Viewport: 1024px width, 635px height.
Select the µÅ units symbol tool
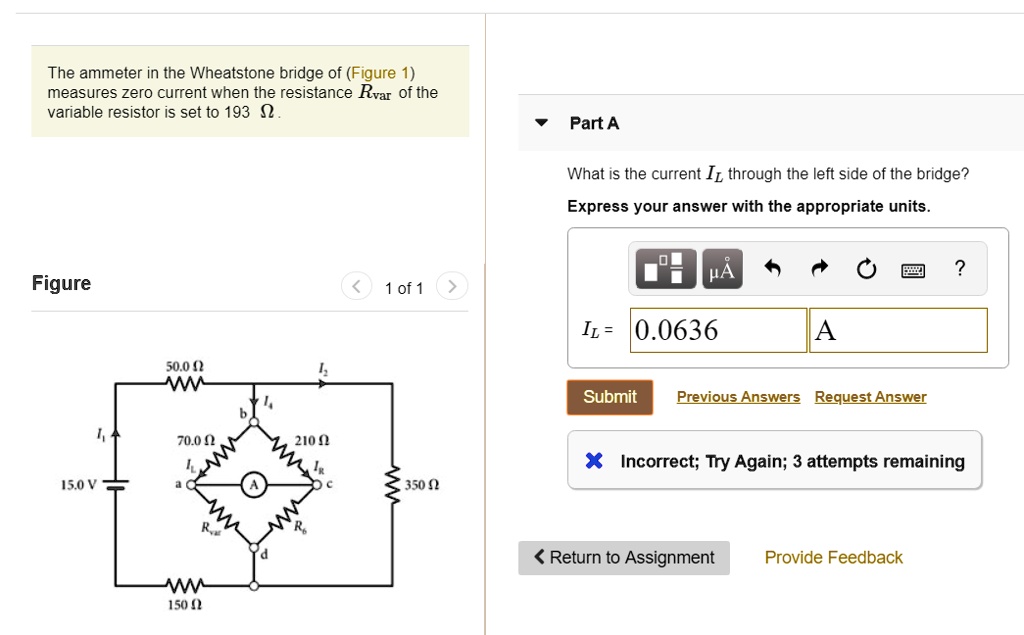722,268
